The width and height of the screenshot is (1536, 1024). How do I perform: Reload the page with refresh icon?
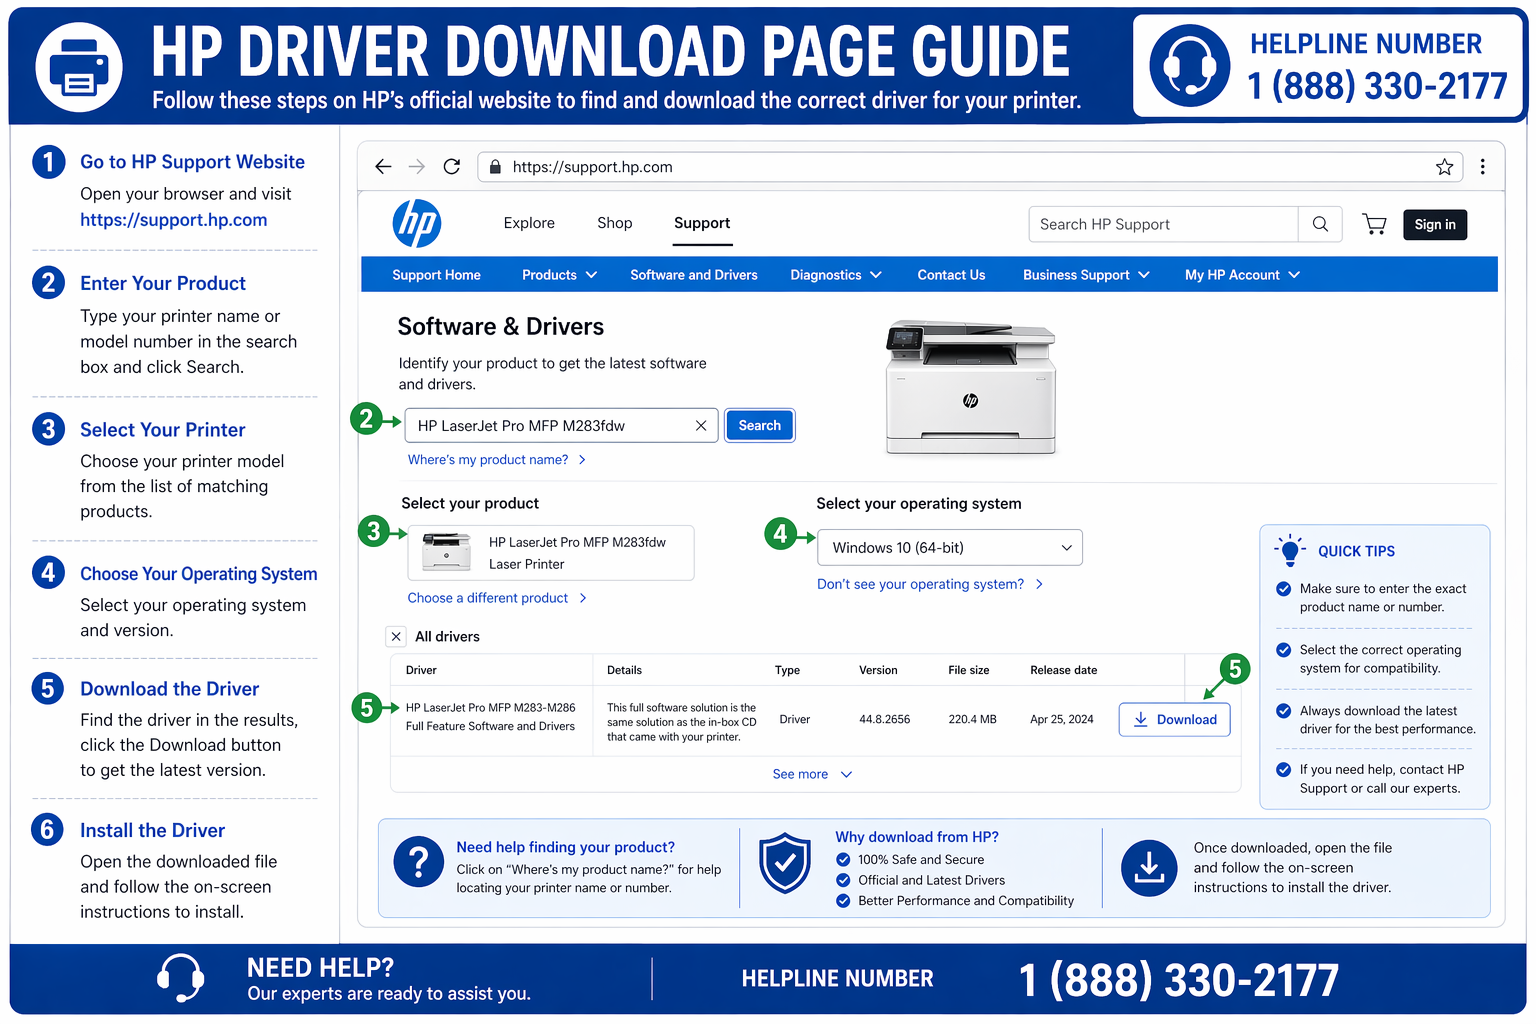point(452,167)
